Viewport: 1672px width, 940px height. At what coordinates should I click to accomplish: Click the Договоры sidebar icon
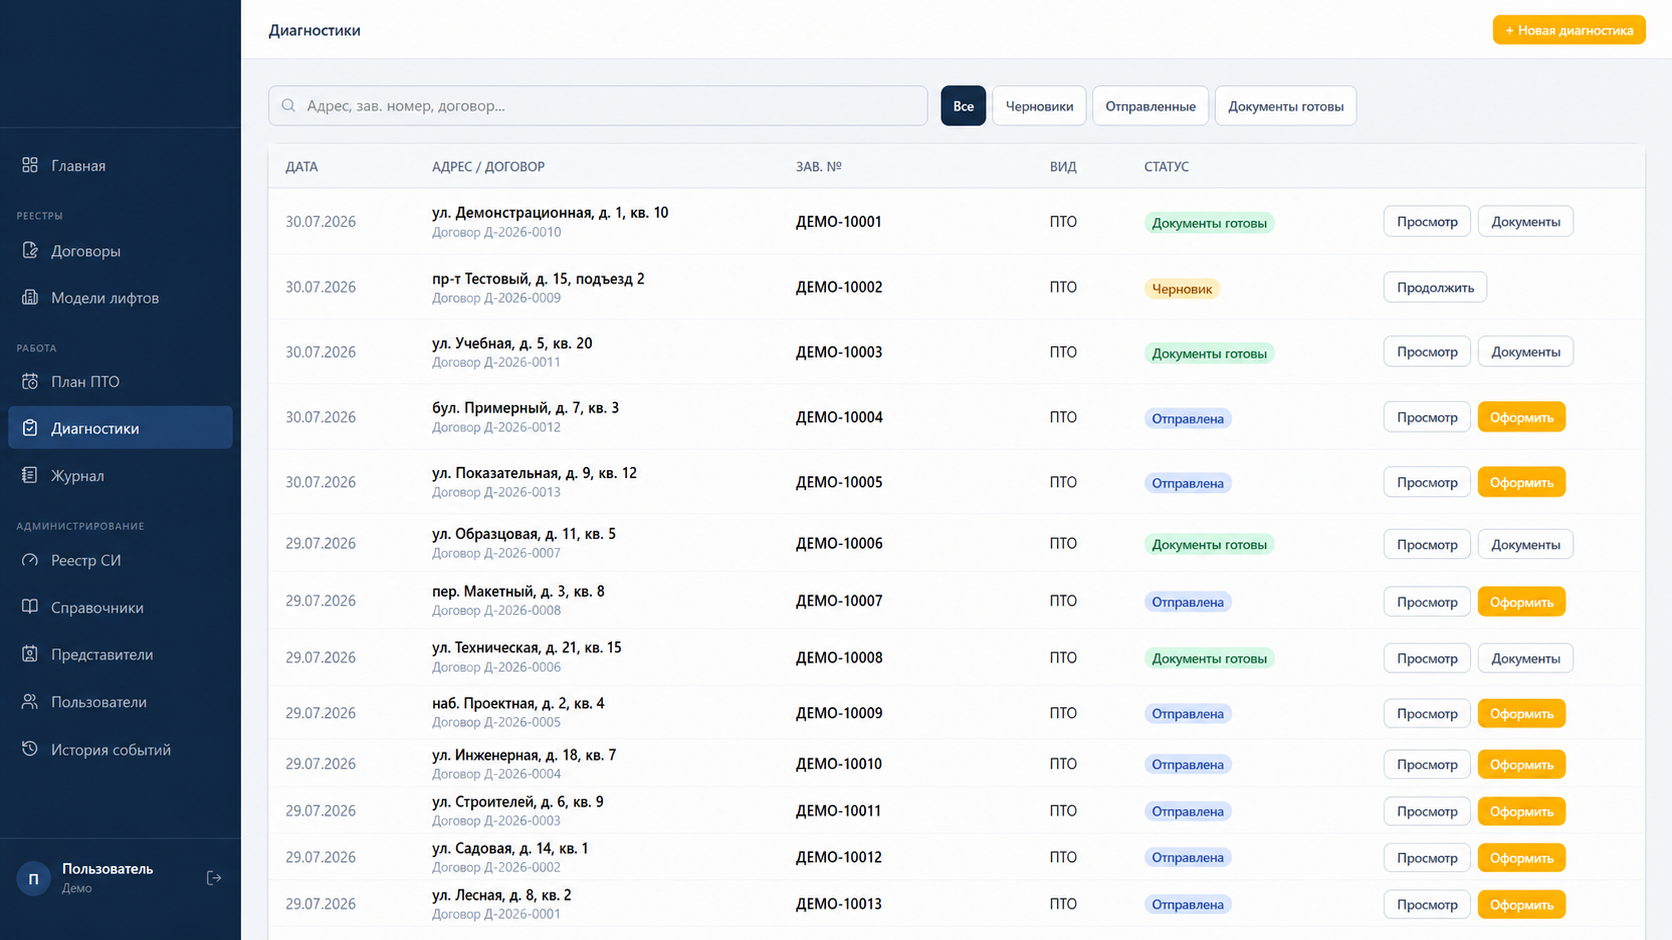(30, 250)
